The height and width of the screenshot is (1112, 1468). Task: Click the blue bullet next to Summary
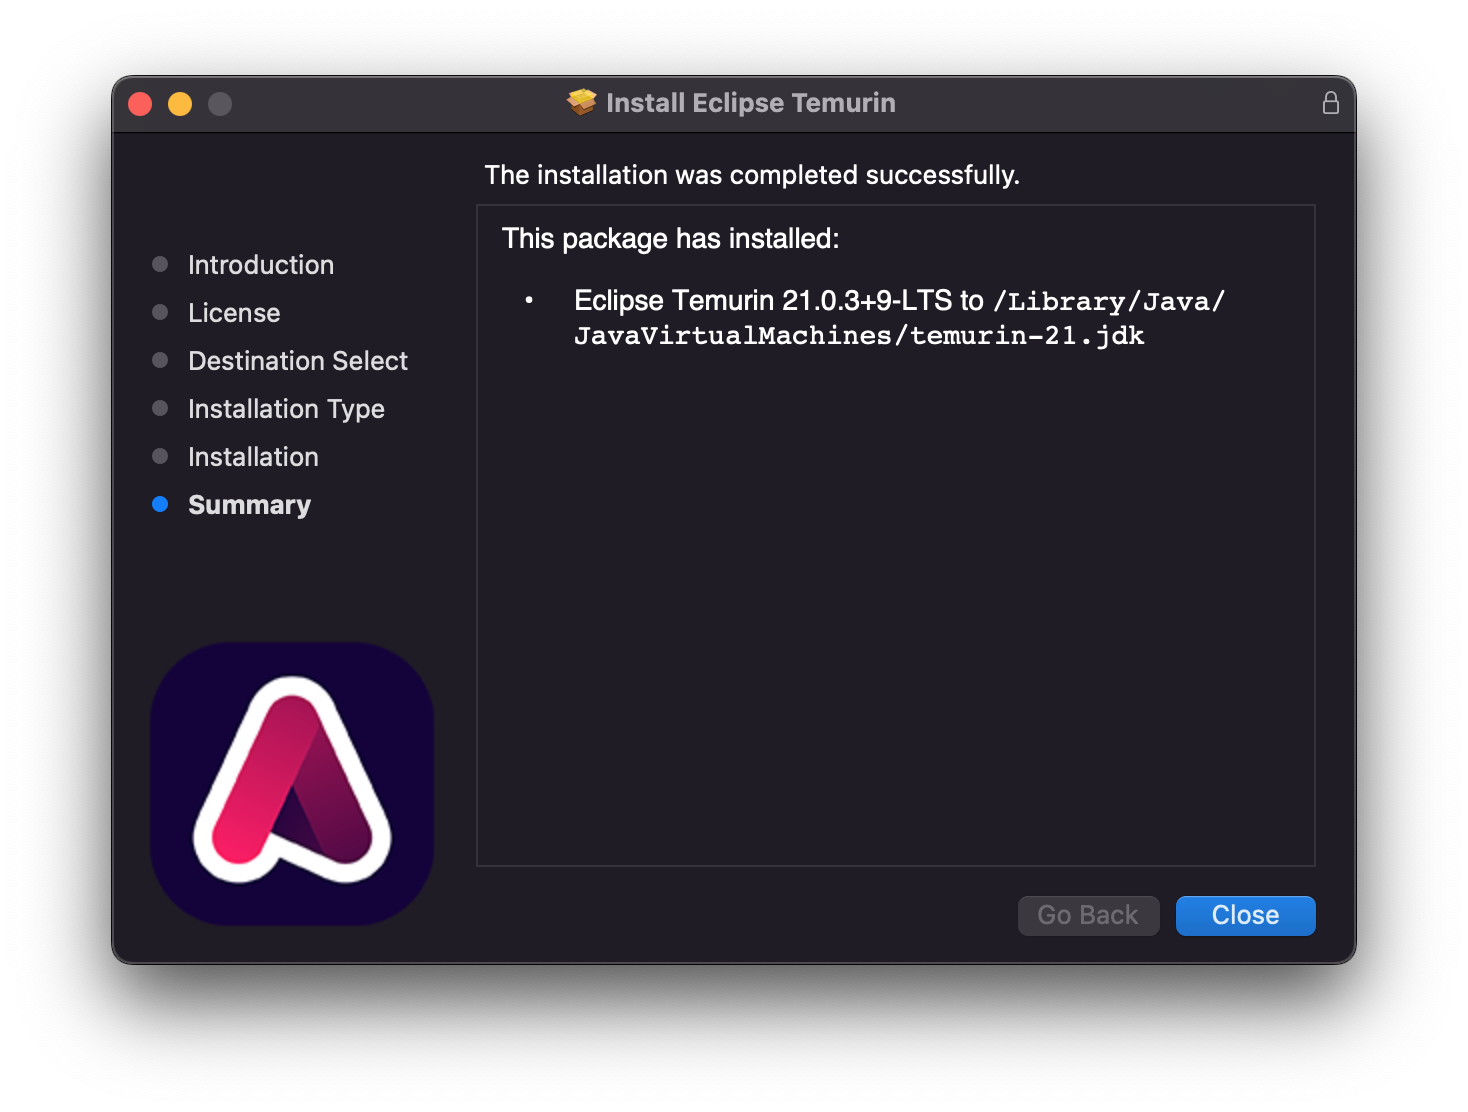click(x=160, y=504)
